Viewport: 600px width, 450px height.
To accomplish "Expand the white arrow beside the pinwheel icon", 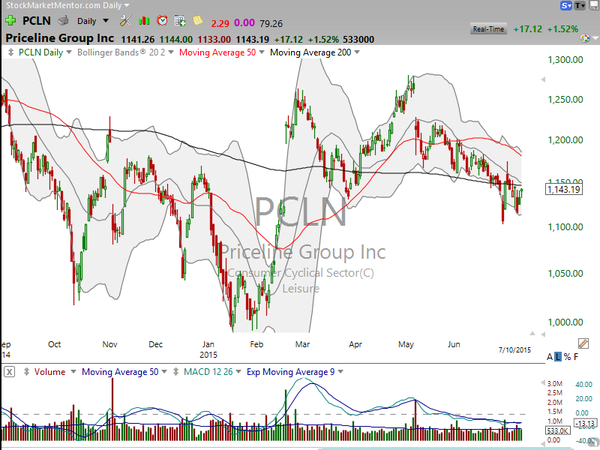I will (x=595, y=38).
